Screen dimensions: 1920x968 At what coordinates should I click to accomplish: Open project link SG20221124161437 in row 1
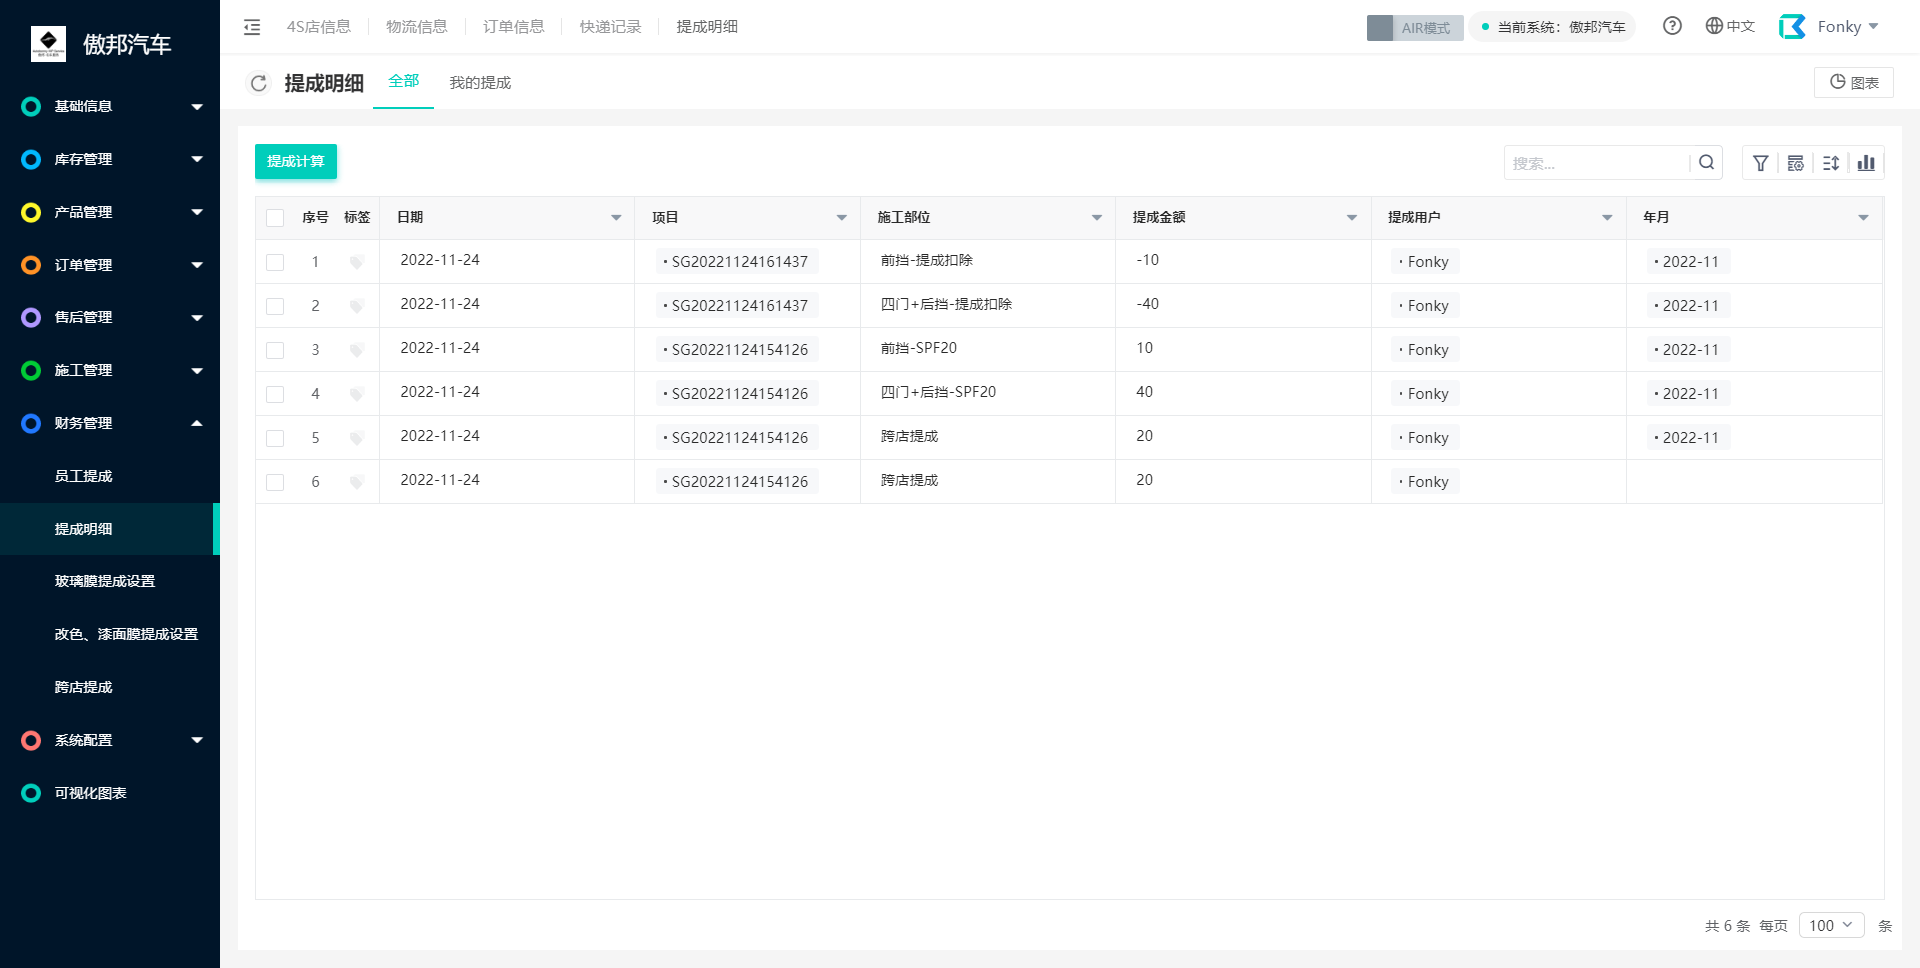click(737, 262)
